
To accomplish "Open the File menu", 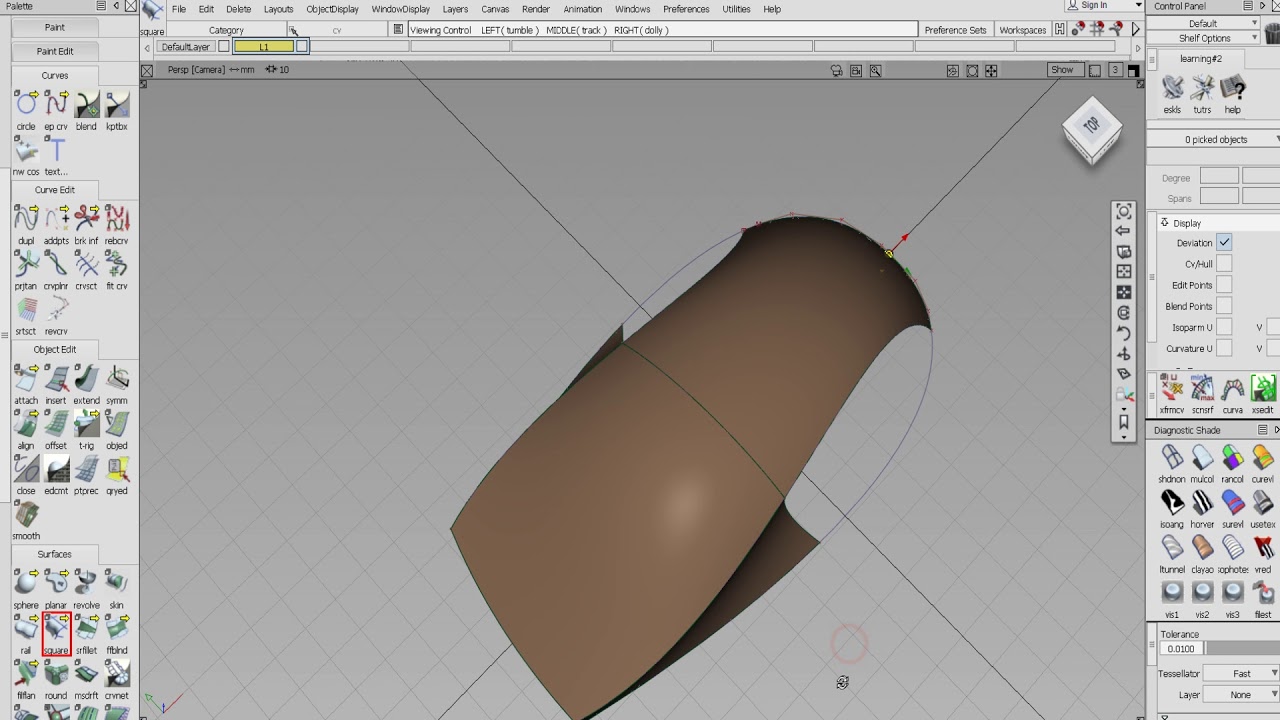I will pyautogui.click(x=179, y=9).
